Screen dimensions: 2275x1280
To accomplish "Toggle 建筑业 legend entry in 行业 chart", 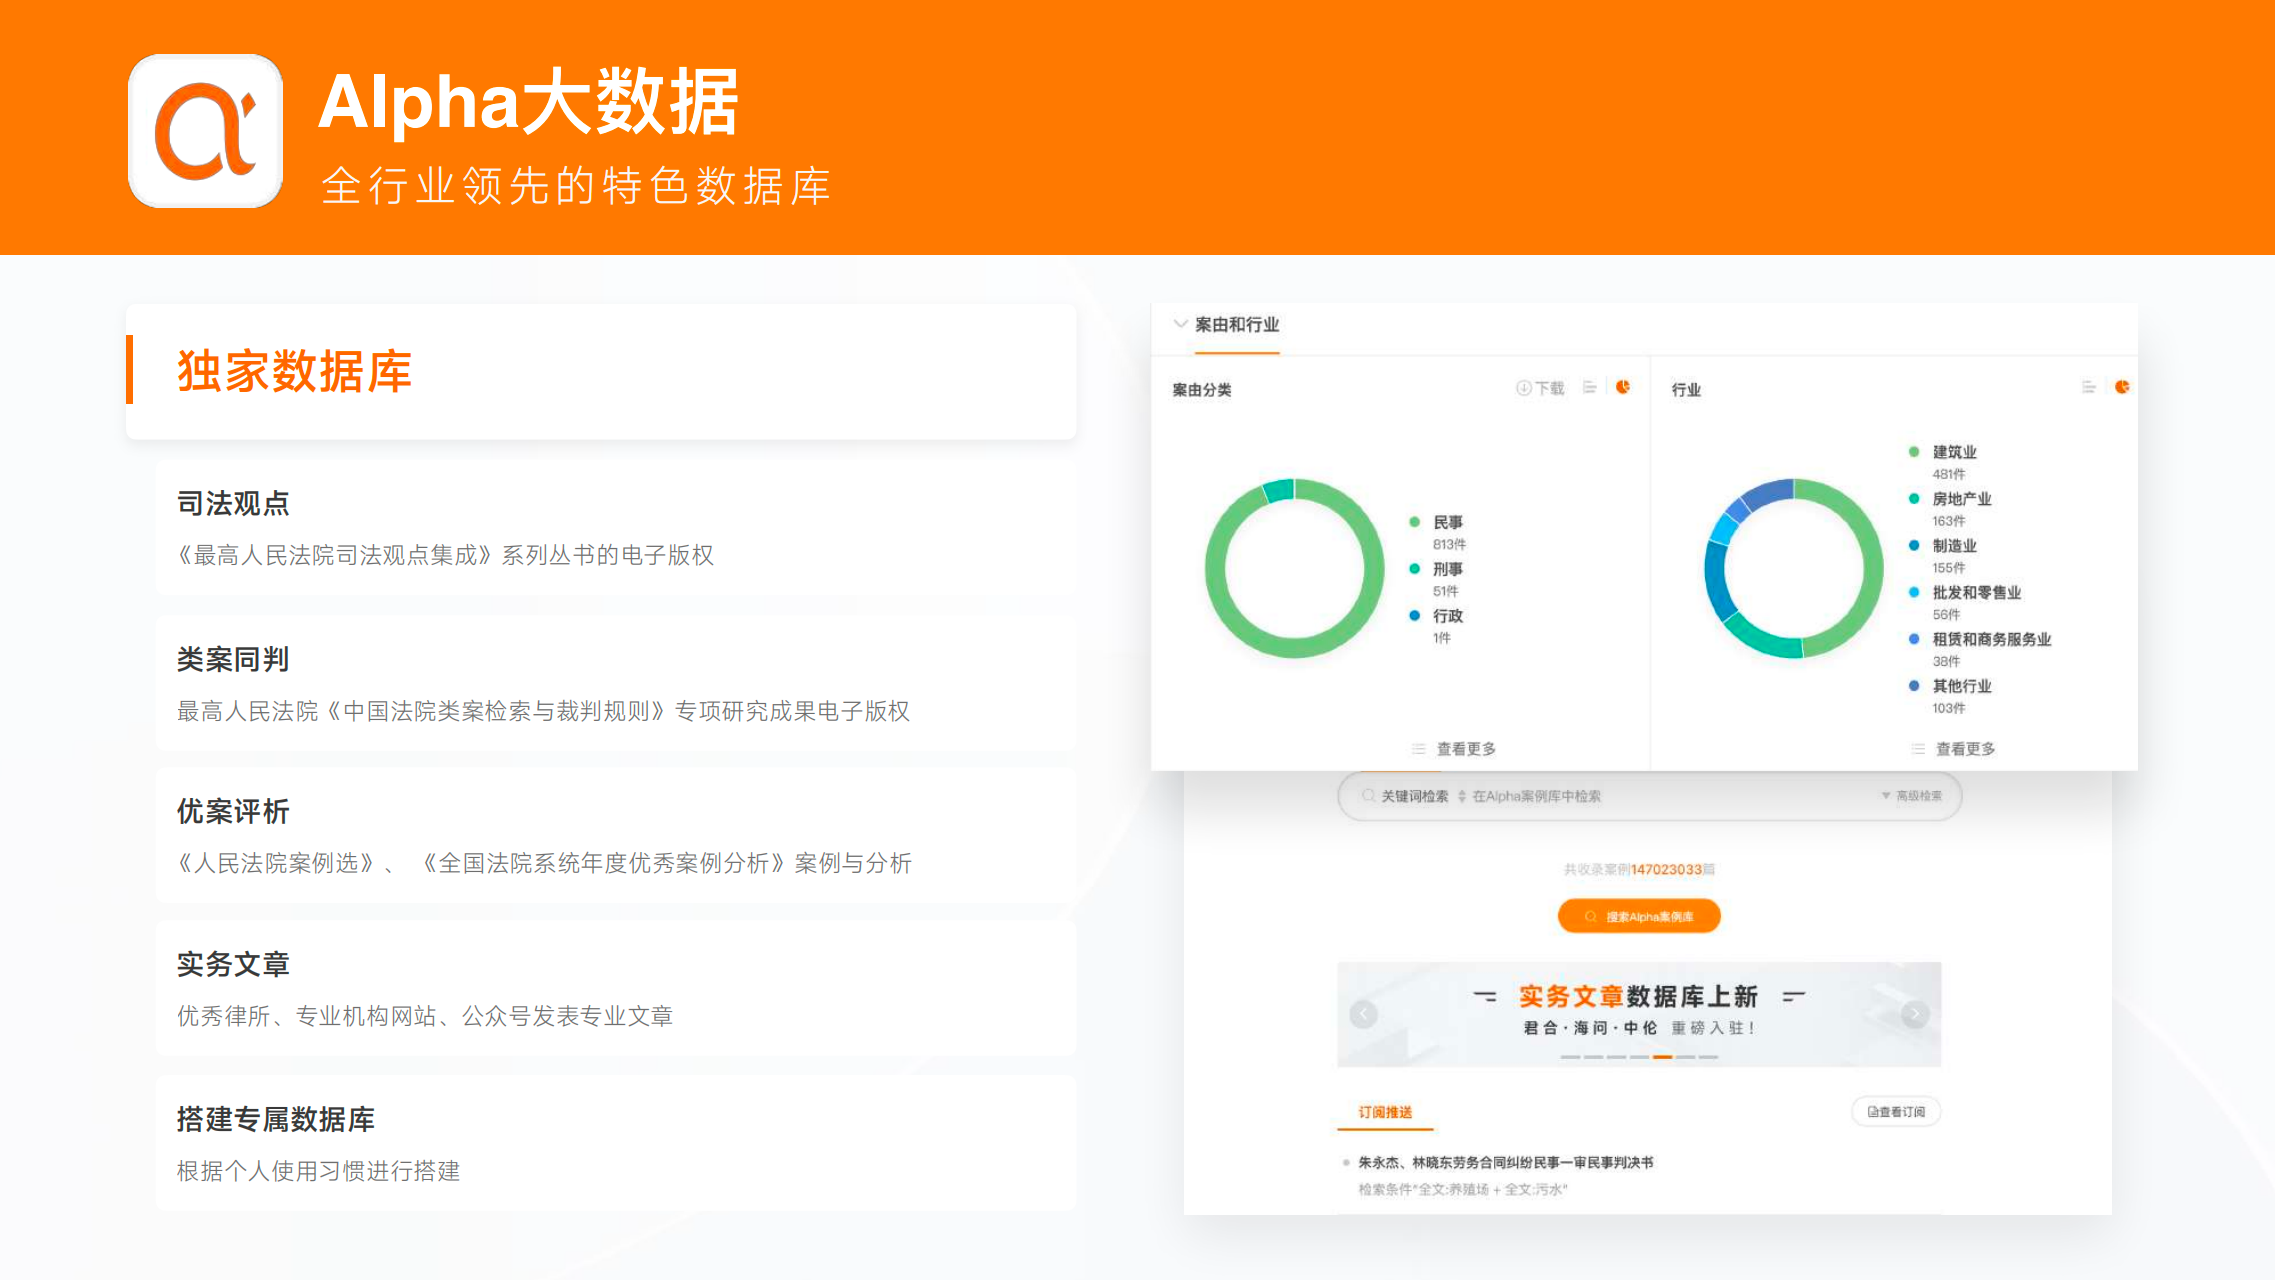I will (1943, 452).
